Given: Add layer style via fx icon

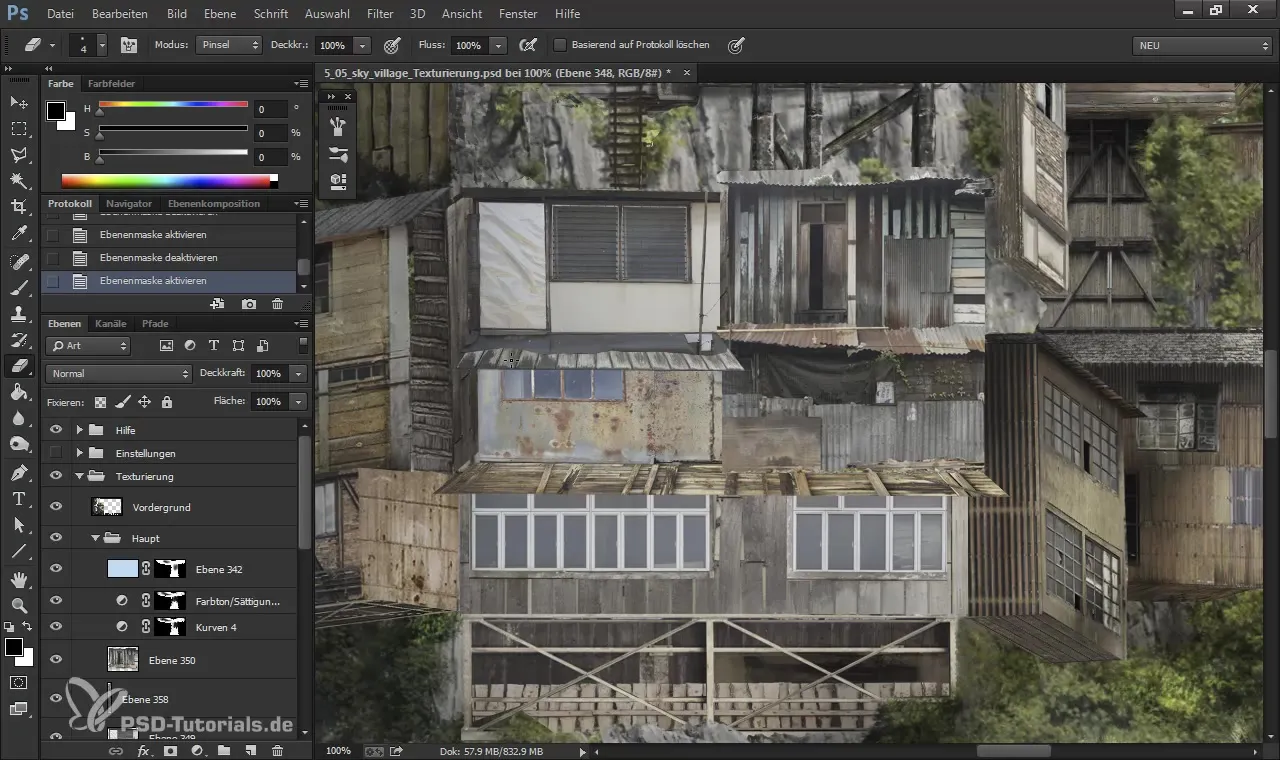Looking at the screenshot, I should pyautogui.click(x=143, y=750).
